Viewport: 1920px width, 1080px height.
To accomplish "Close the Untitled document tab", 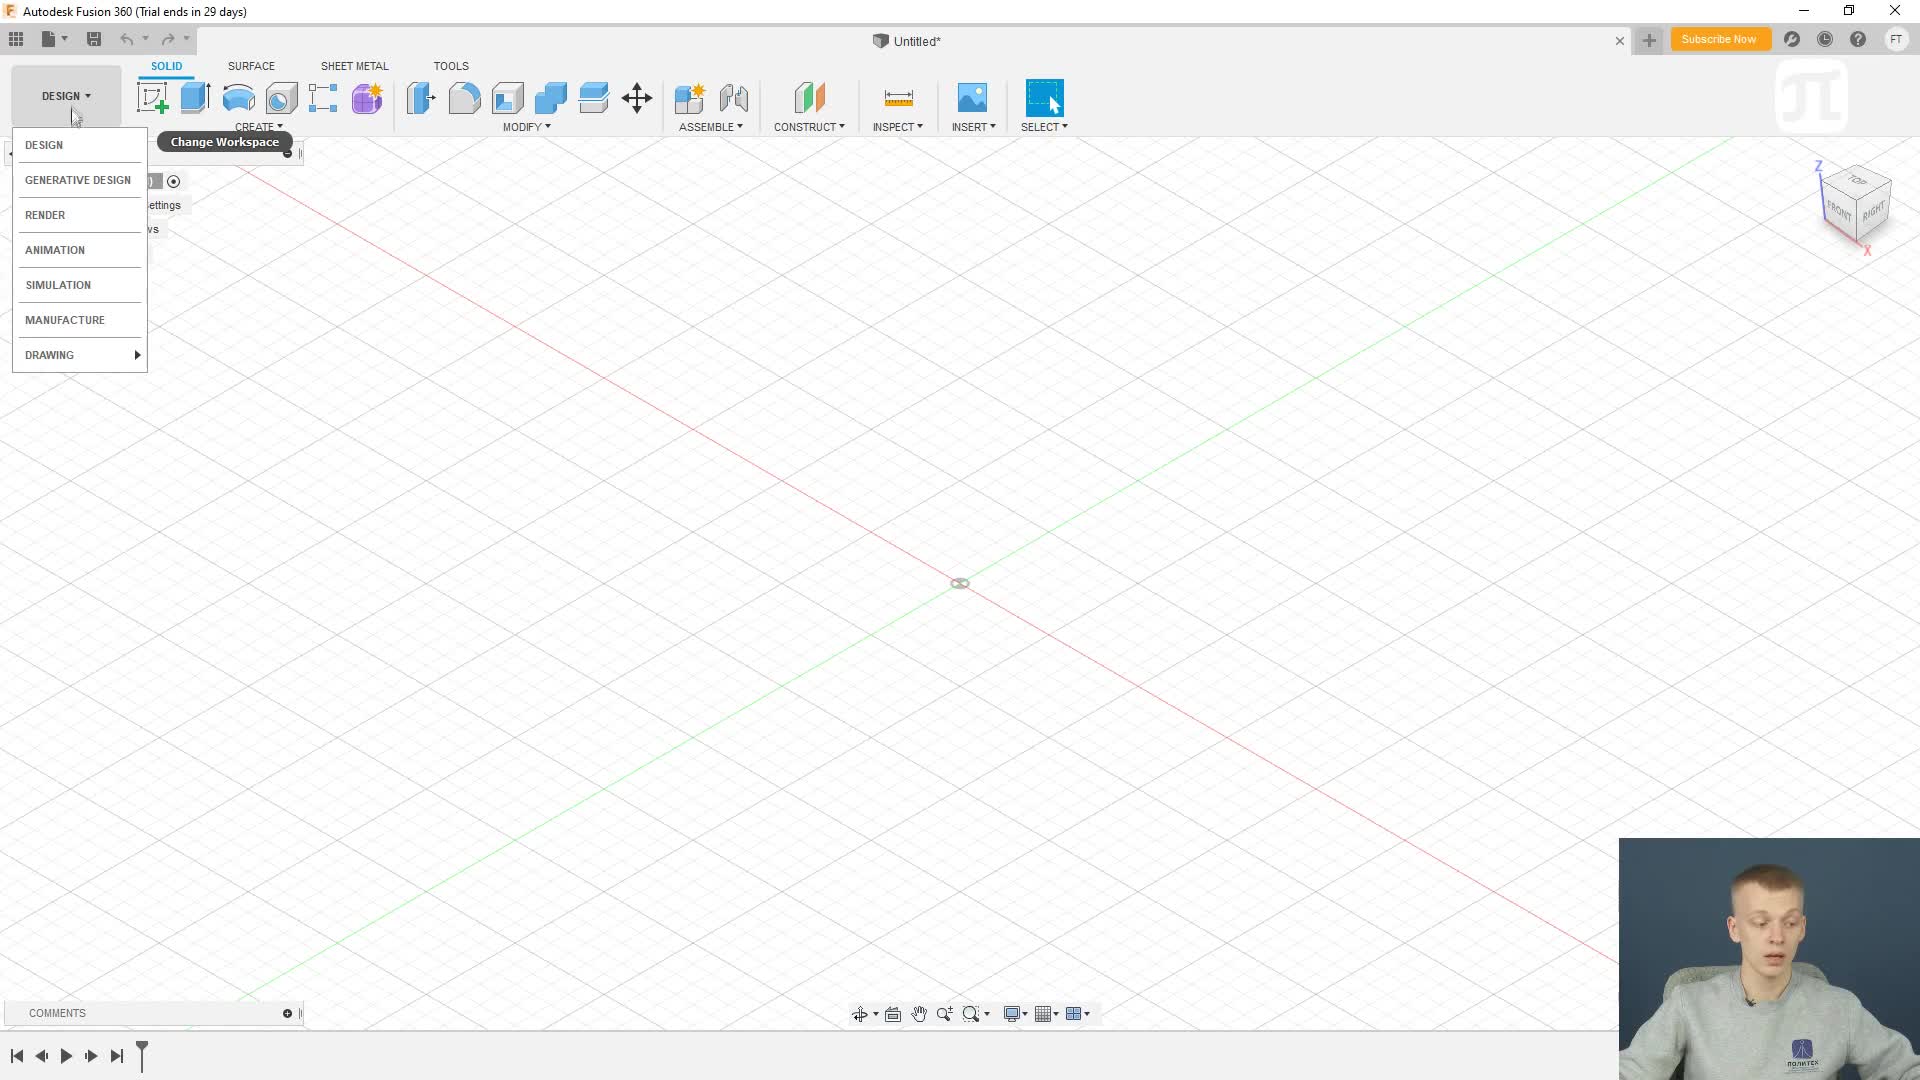I will (1620, 41).
